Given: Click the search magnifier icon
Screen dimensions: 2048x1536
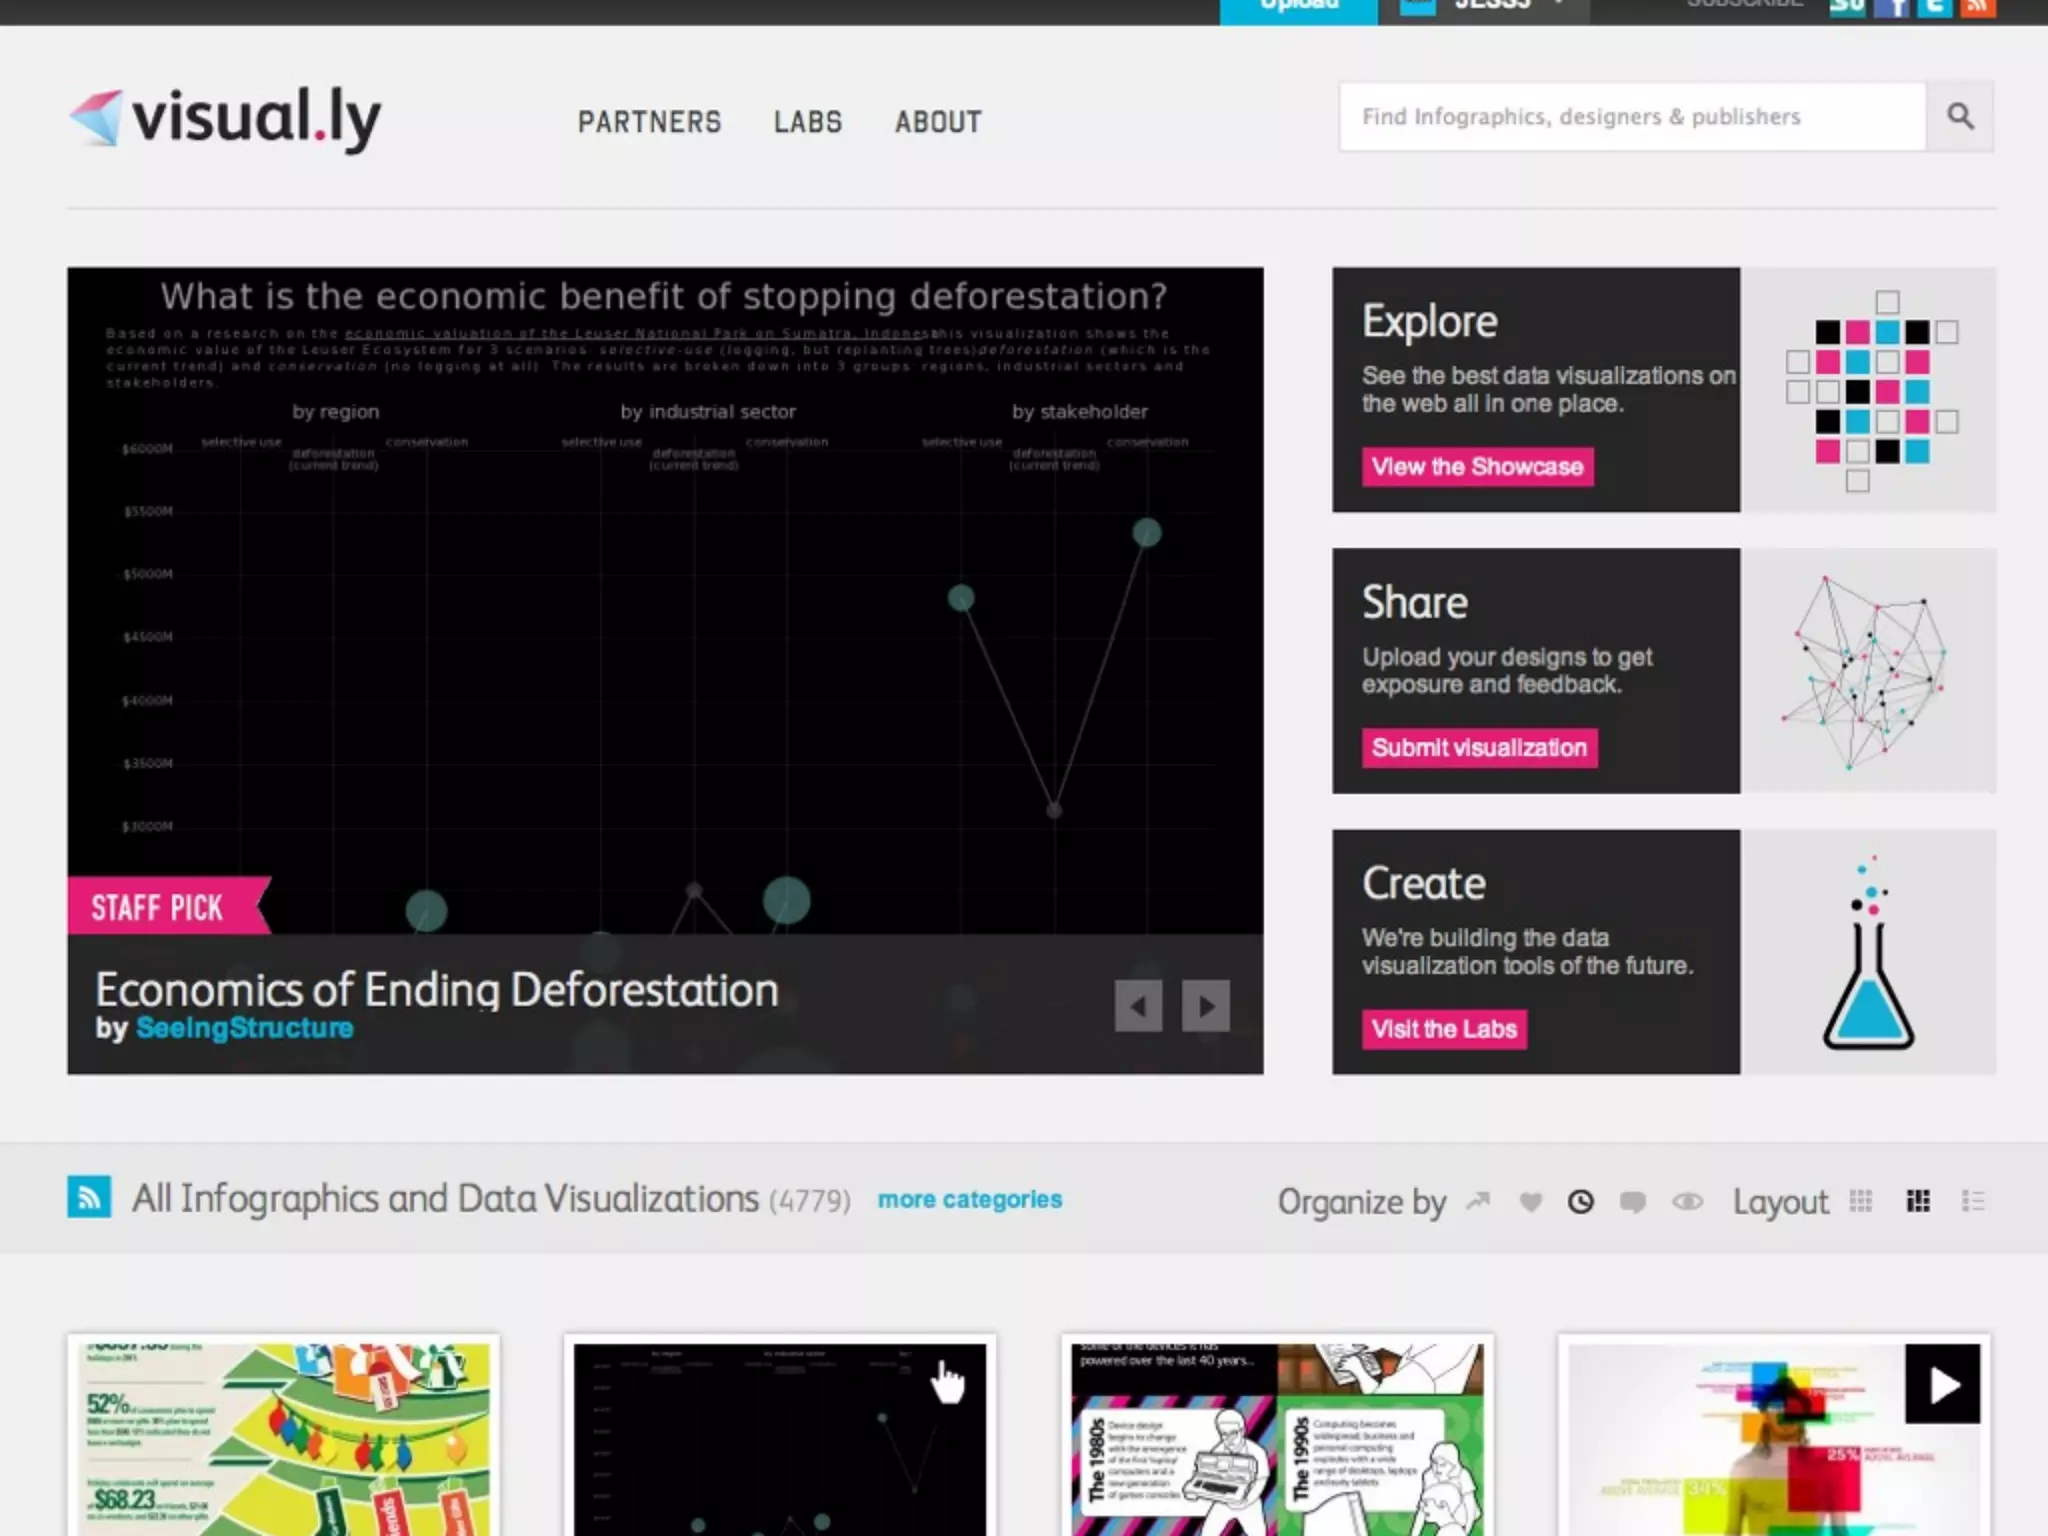Looking at the screenshot, I should 1960,117.
